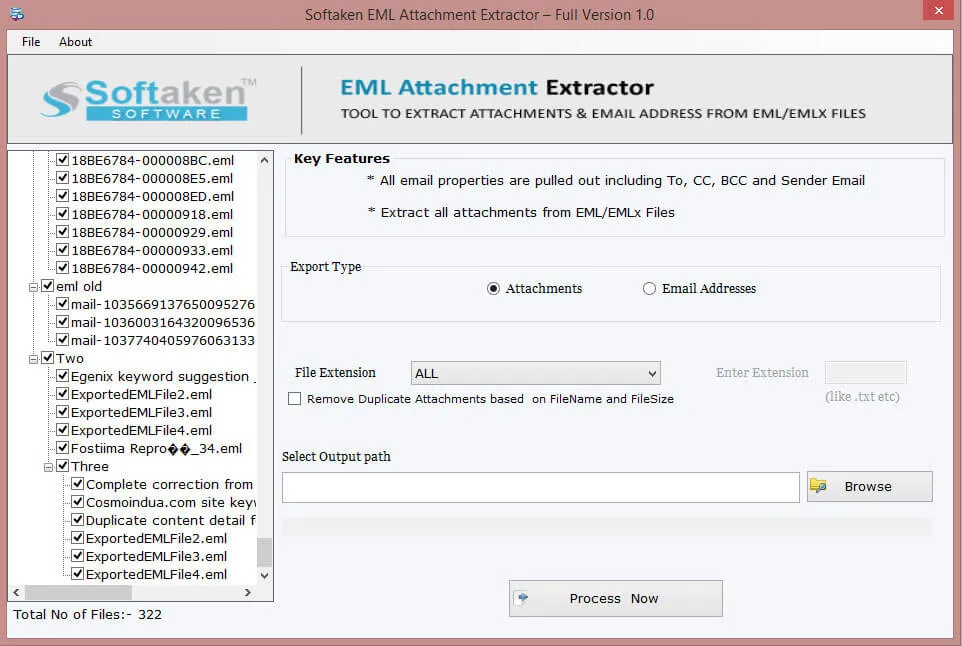
Task: Open the File Extension ALL dropdown
Action: point(536,373)
